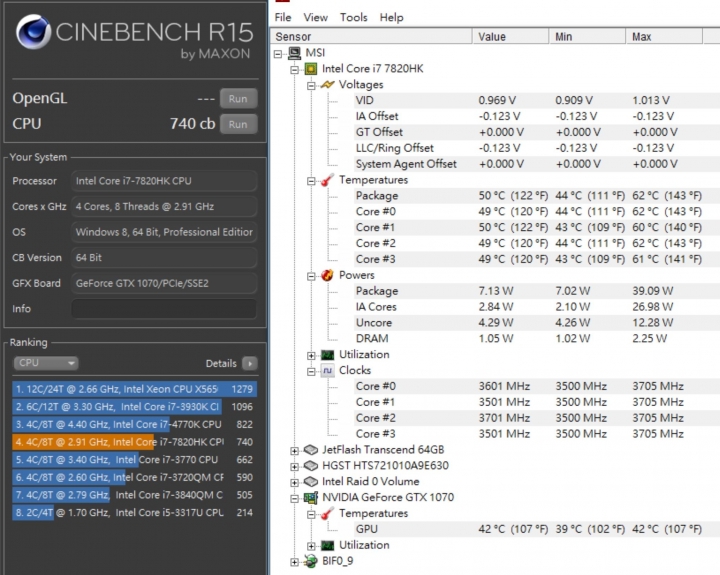Collapse the NVIDIA GeForce GTX 1070 node
Image resolution: width=720 pixels, height=575 pixels.
point(294,498)
